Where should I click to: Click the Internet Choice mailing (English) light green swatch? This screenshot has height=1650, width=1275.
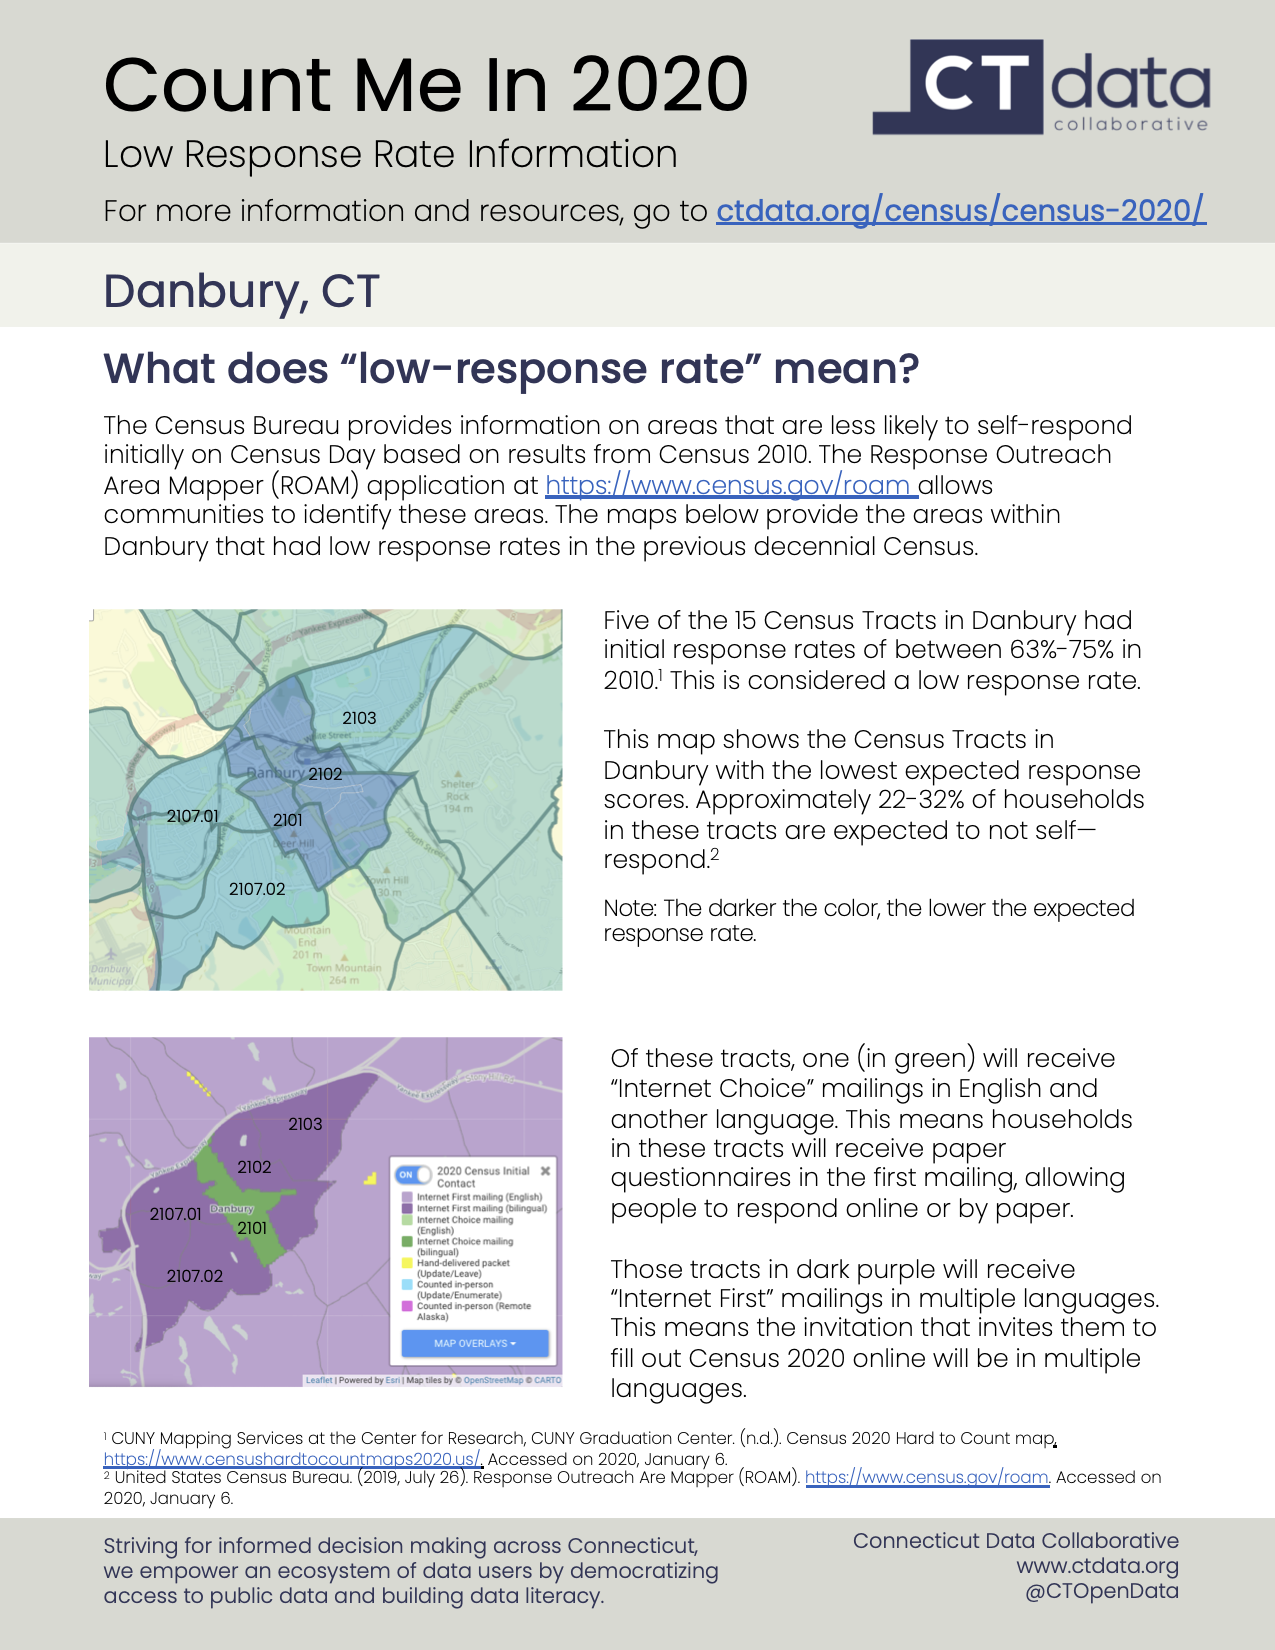click(407, 1220)
